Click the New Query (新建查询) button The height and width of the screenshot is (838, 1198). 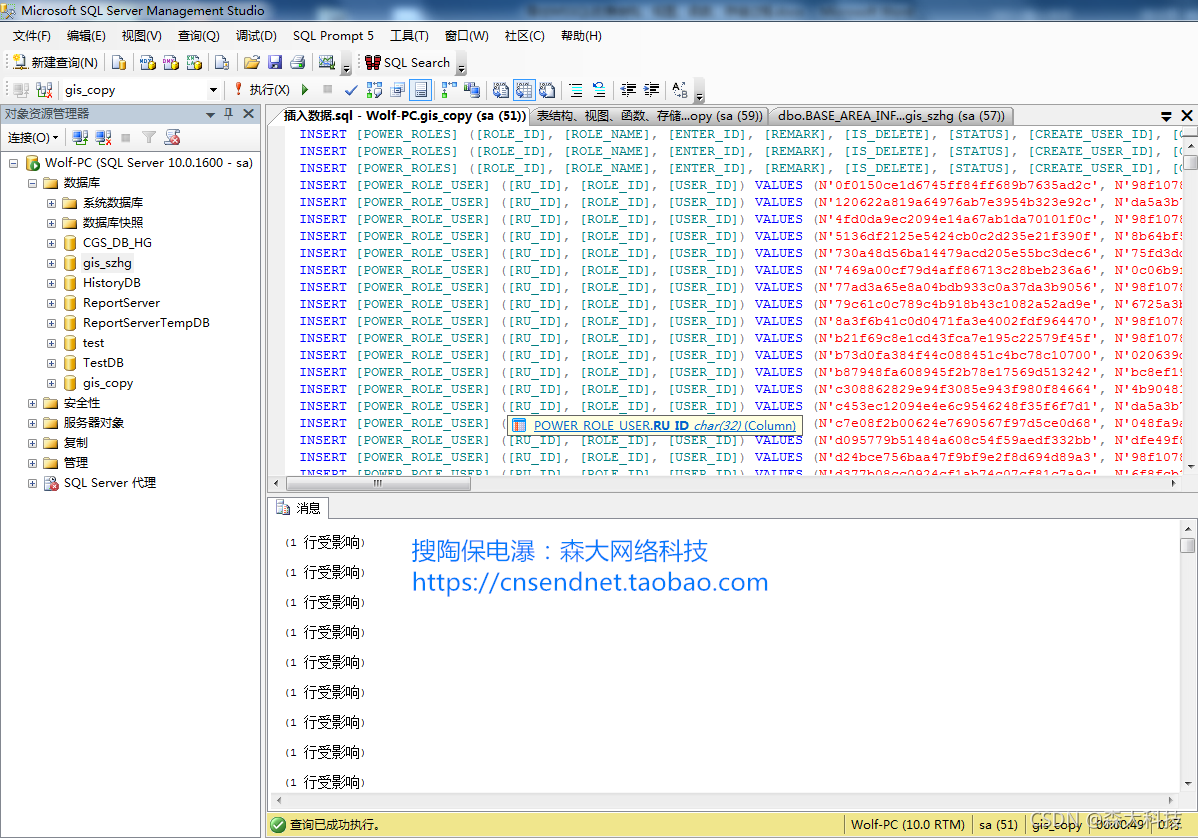[x=55, y=63]
